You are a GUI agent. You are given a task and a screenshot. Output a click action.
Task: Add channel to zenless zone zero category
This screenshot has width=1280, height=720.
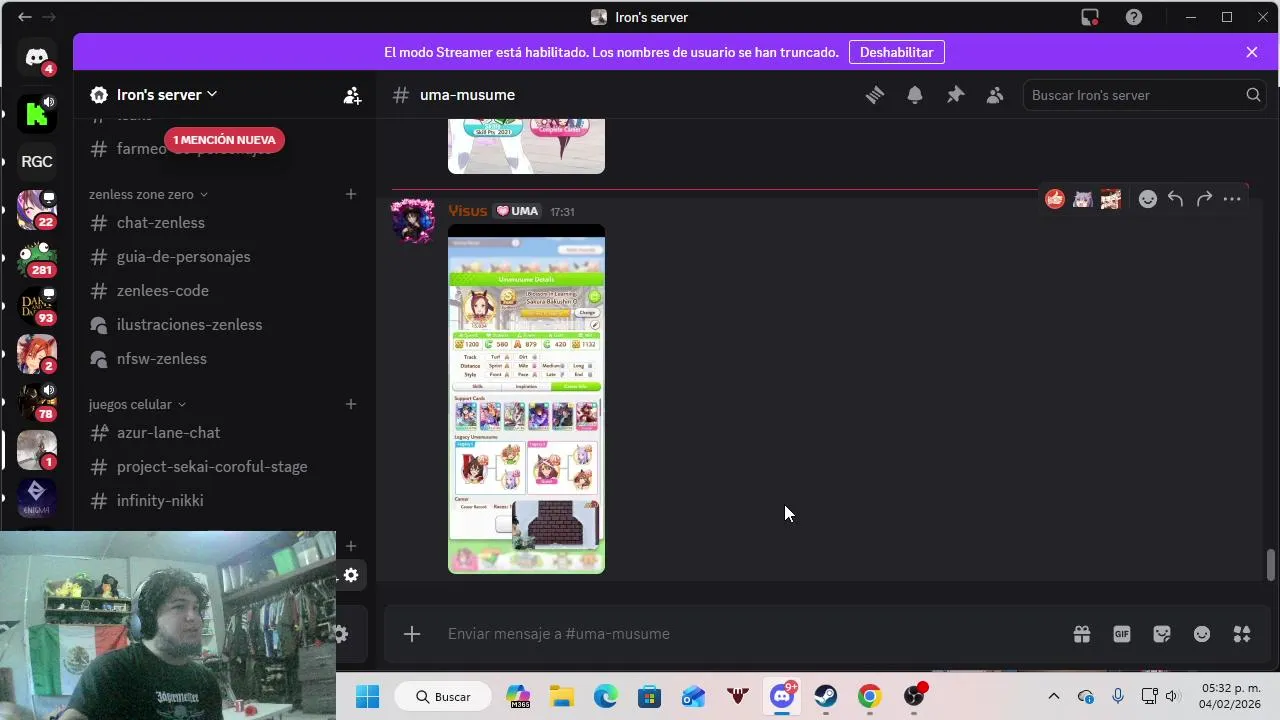click(351, 194)
